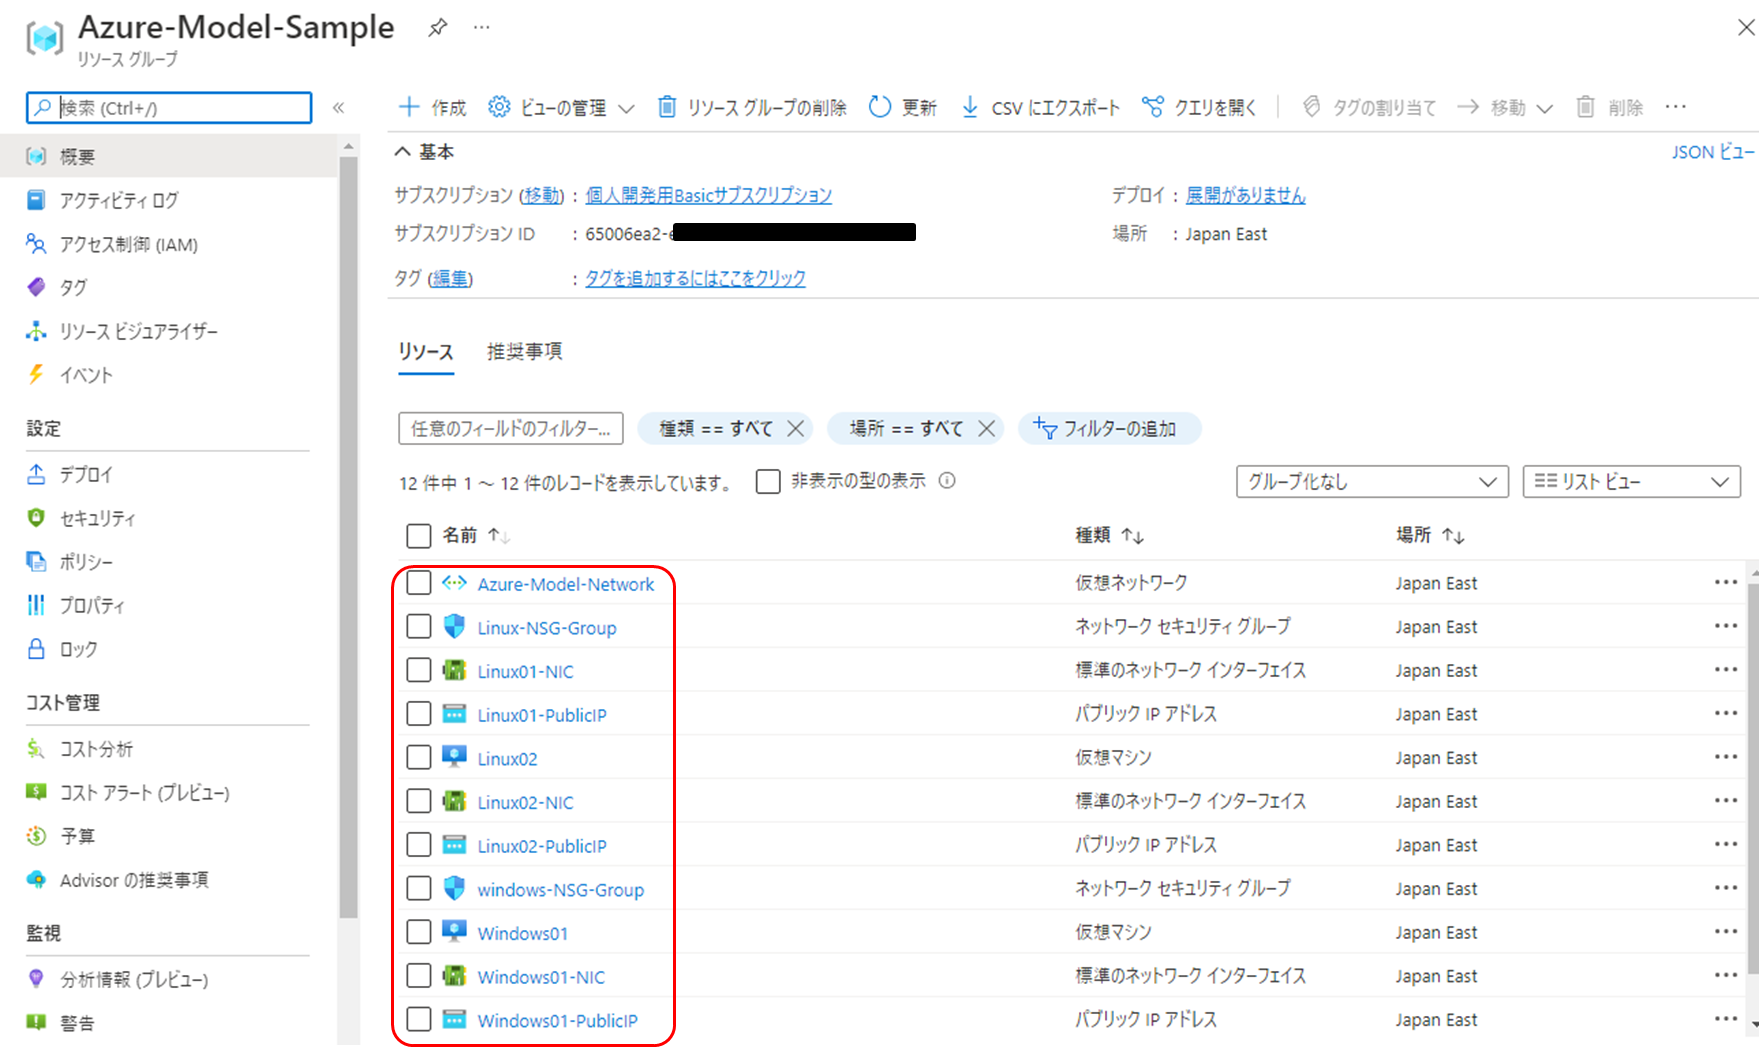Click the タグの割り当て toolbar button
This screenshot has width=1759, height=1047.
point(1368,107)
